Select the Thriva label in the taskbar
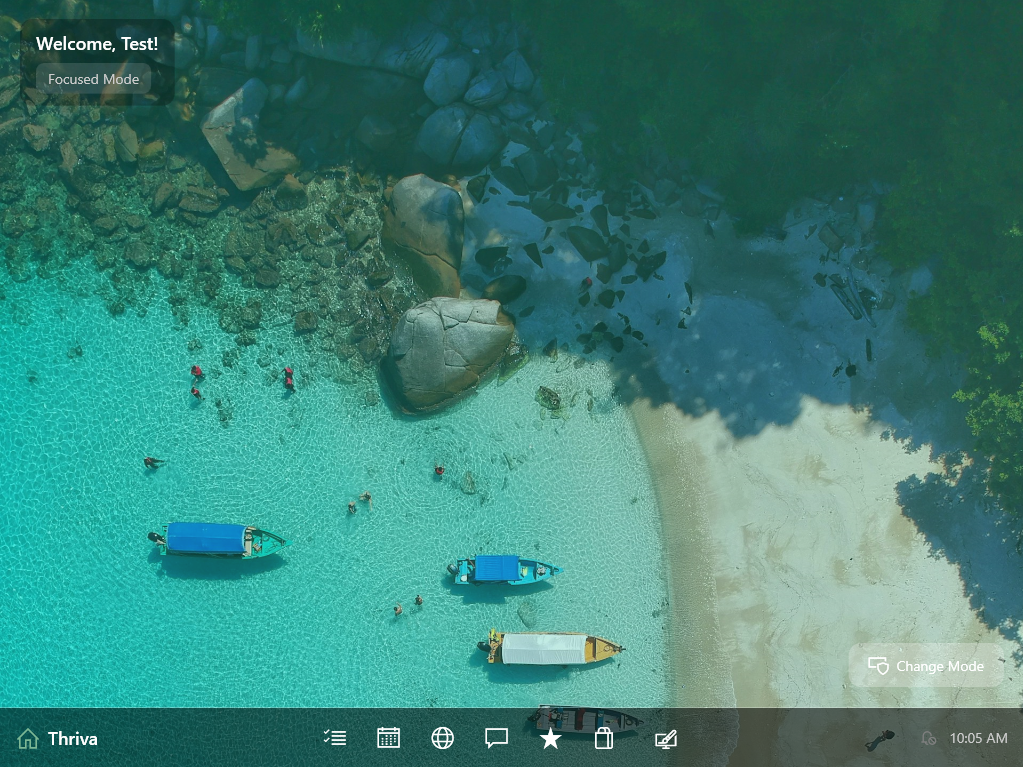 pyautogui.click(x=74, y=738)
